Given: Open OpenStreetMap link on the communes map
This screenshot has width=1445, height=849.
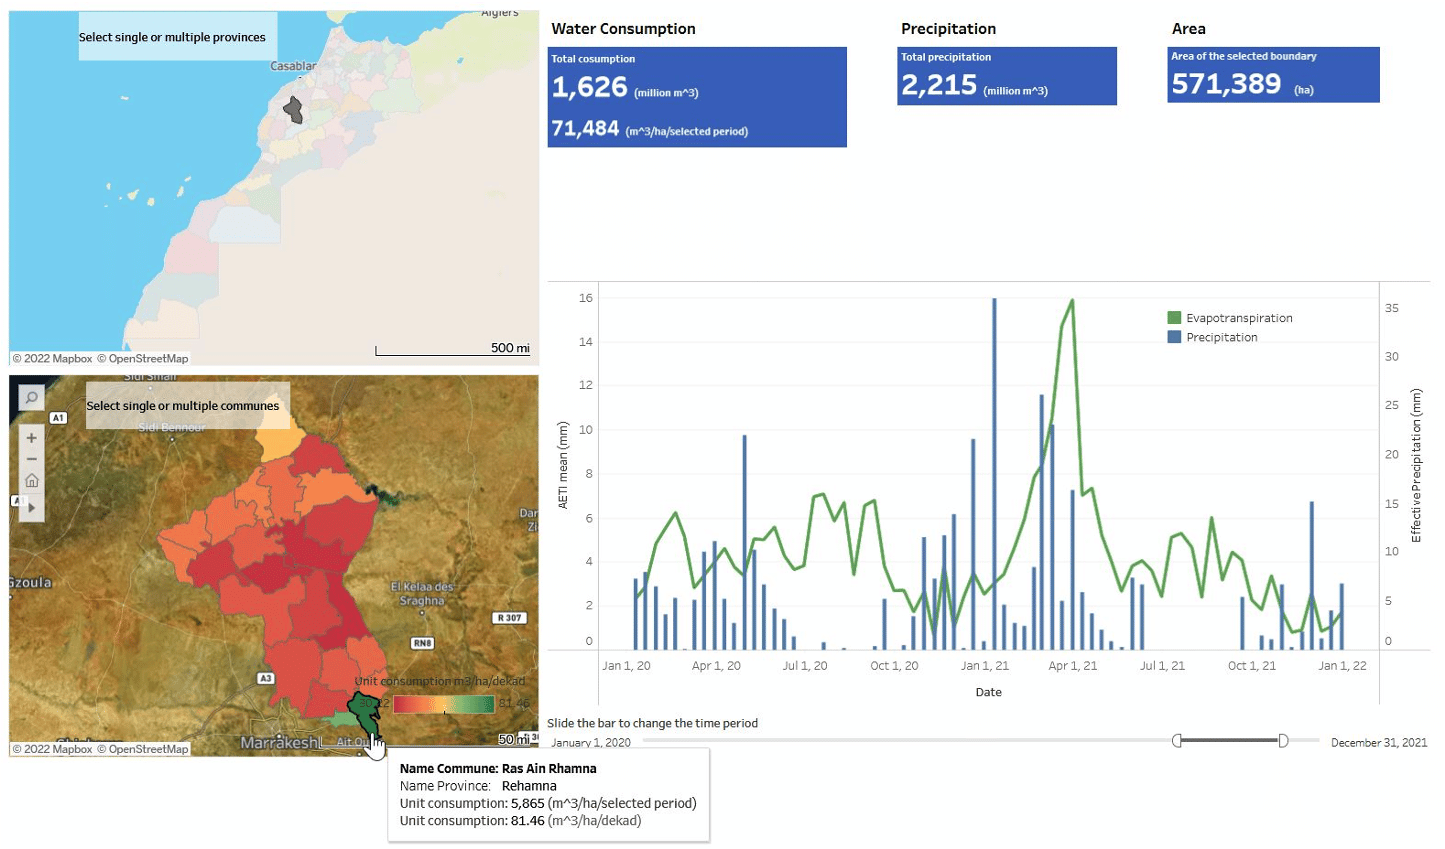Looking at the screenshot, I should coord(142,749).
